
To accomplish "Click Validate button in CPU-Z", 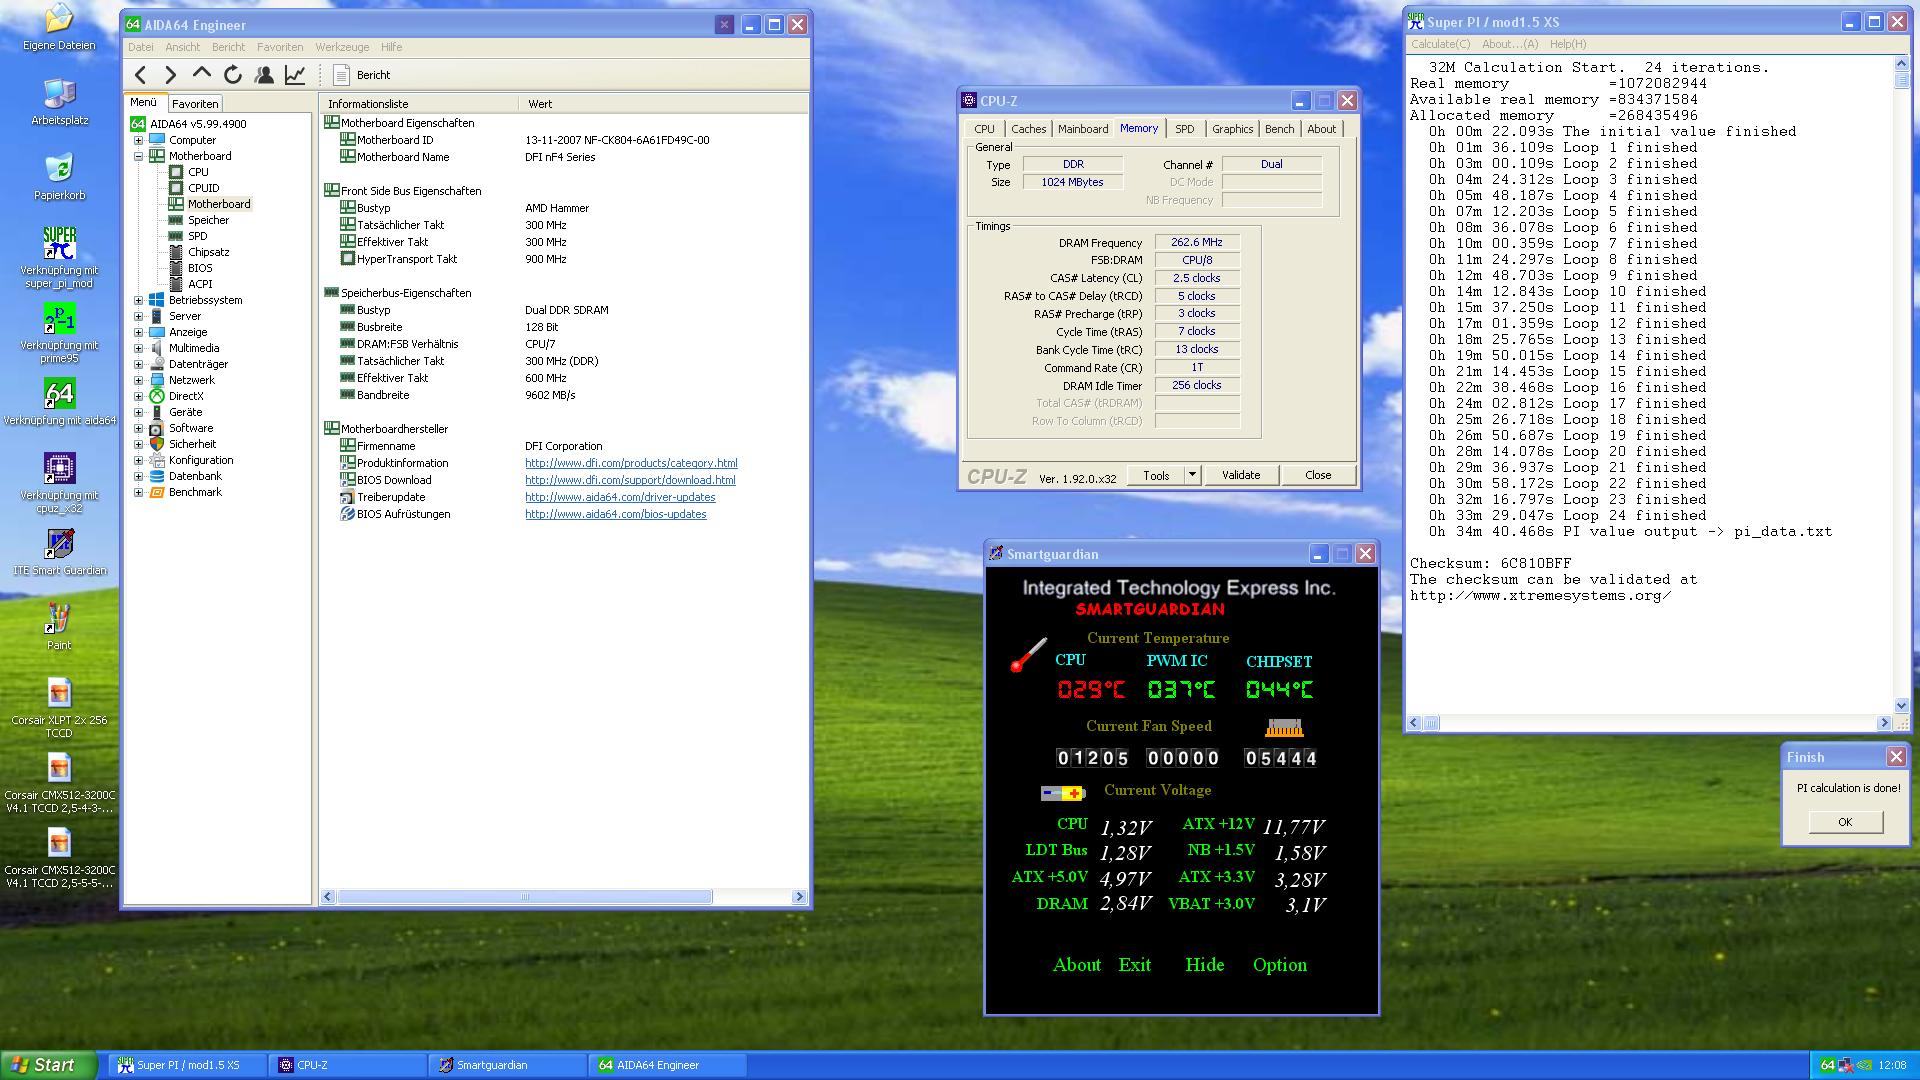I will coord(1241,475).
